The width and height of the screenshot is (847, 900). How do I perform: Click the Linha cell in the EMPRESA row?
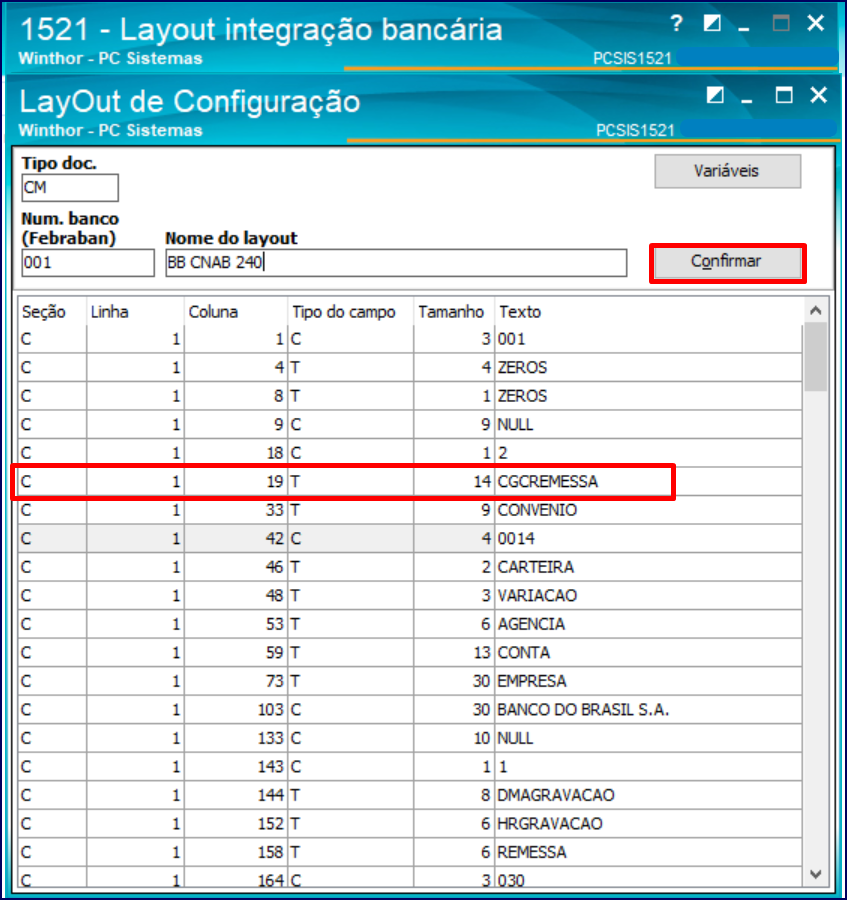(x=135, y=681)
